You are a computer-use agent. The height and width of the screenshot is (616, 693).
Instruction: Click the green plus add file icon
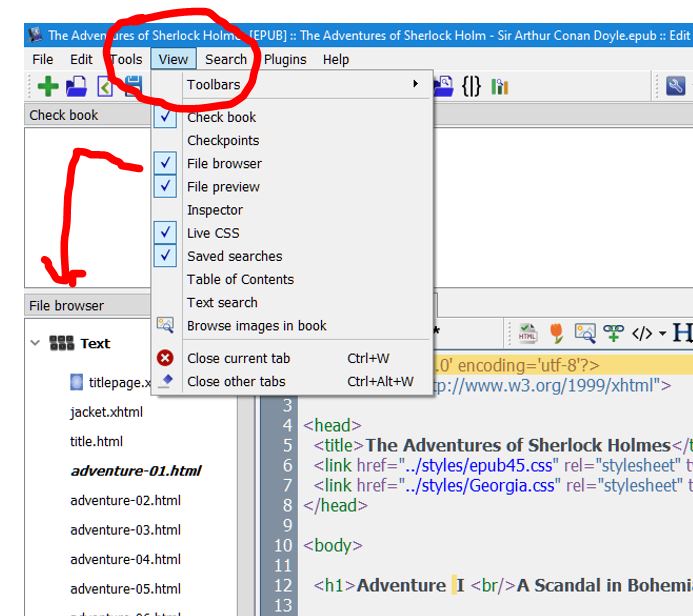coord(48,86)
